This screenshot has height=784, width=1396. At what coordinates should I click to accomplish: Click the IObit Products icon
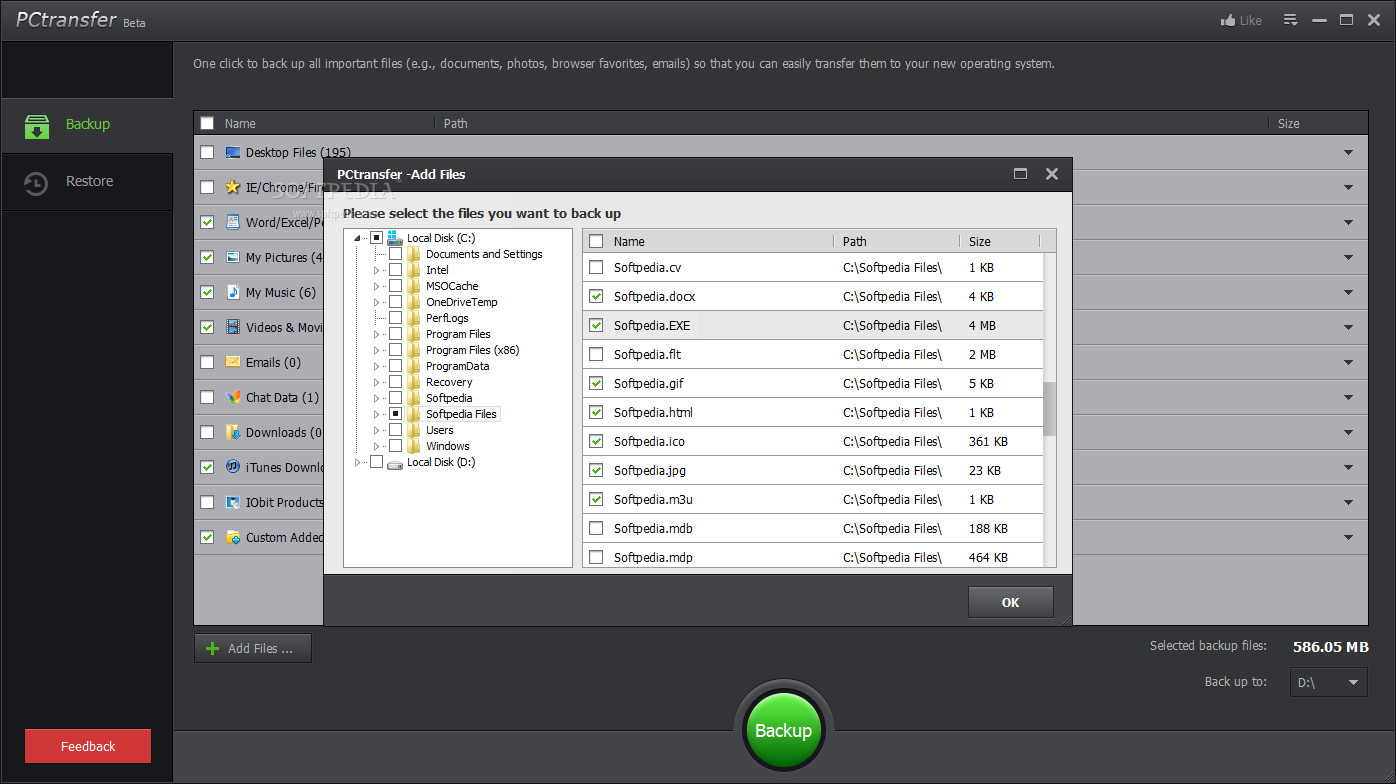pos(233,502)
